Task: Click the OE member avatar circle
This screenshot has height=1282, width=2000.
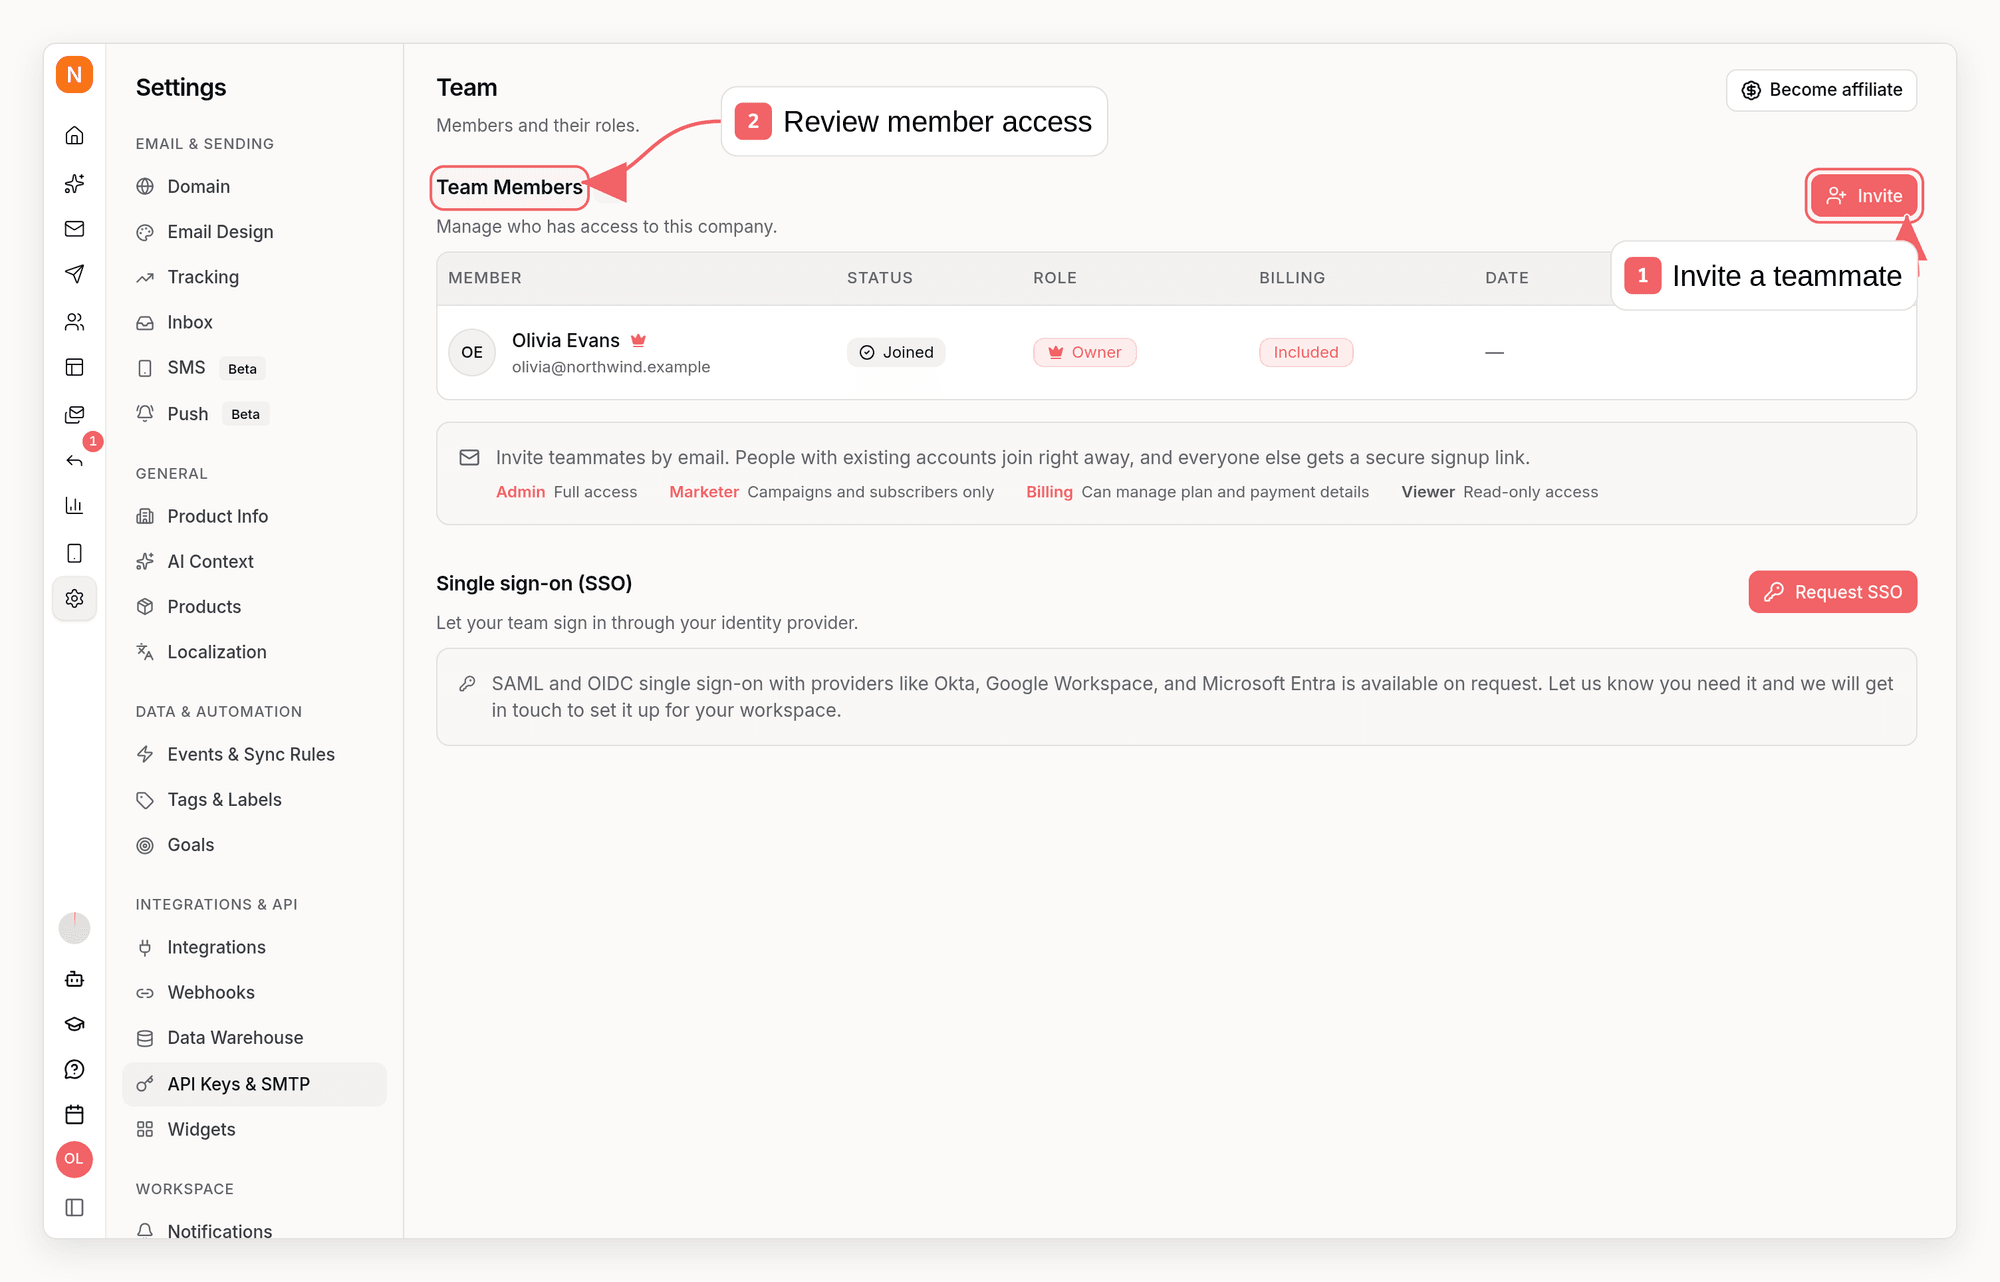Action: [472, 352]
